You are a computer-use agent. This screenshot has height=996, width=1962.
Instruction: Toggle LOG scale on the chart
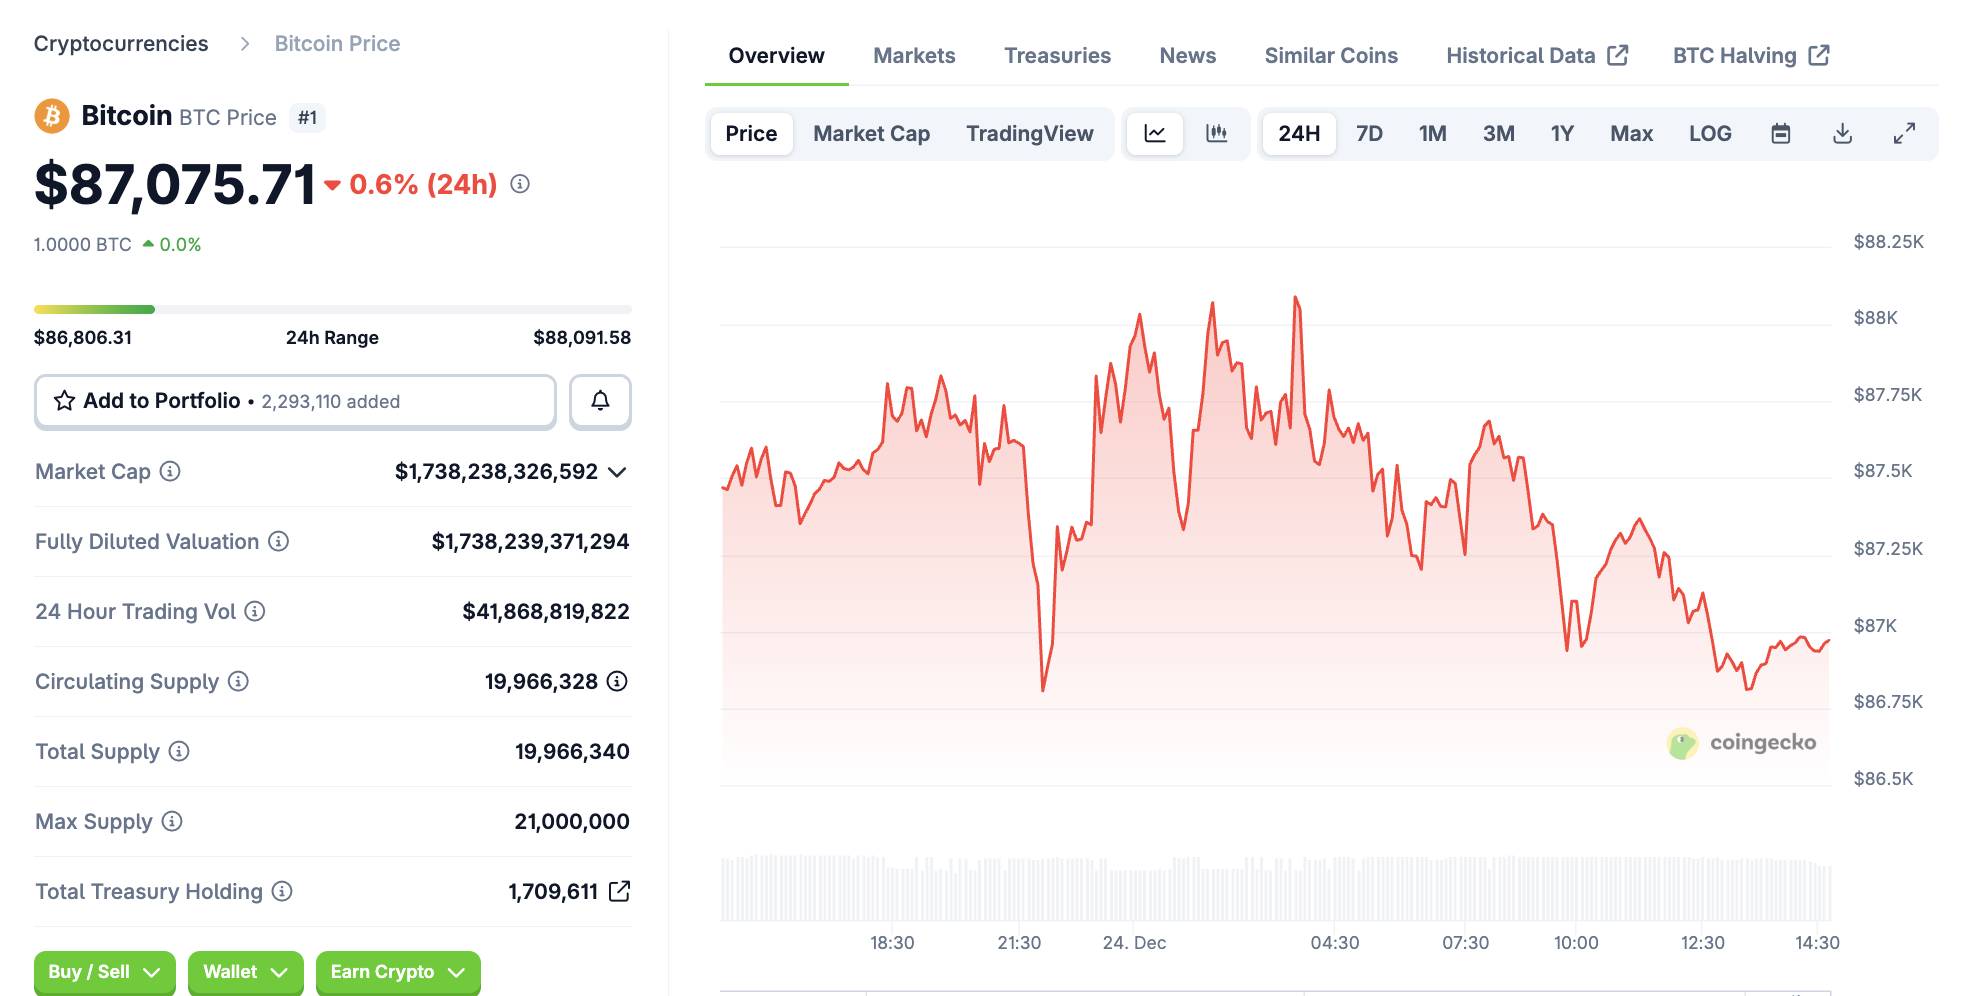click(x=1709, y=133)
